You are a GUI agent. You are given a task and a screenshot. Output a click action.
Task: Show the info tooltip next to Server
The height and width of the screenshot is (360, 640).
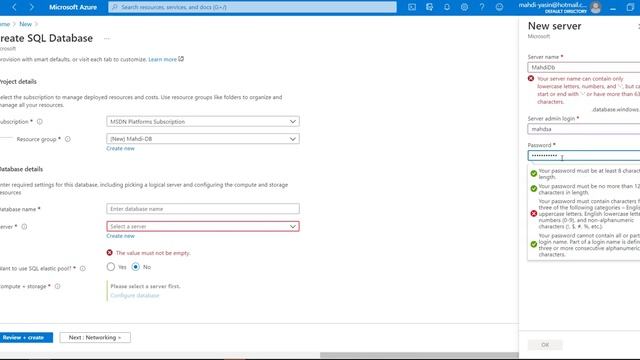click(24, 227)
